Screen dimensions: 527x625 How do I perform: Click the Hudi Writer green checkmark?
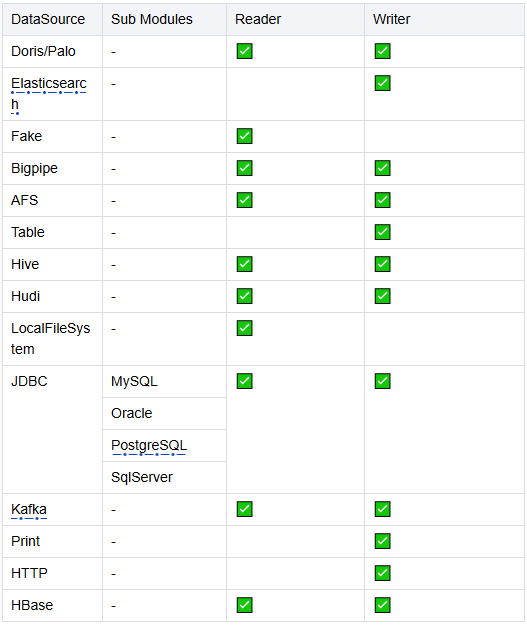coord(382,296)
